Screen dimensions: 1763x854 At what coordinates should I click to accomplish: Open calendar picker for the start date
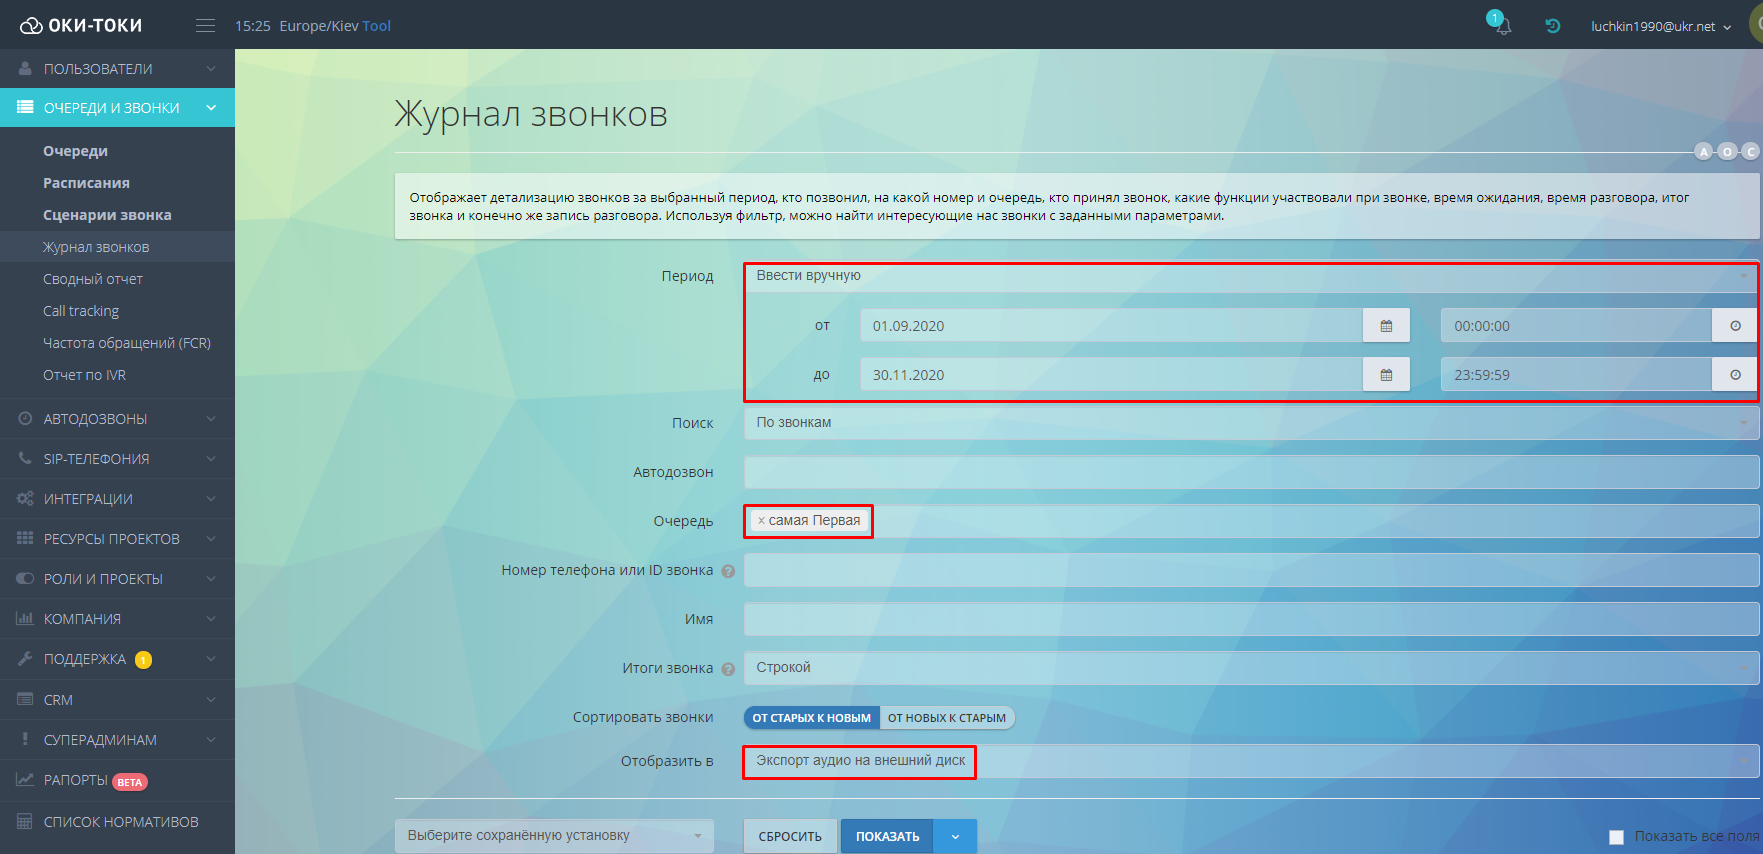point(1386,326)
